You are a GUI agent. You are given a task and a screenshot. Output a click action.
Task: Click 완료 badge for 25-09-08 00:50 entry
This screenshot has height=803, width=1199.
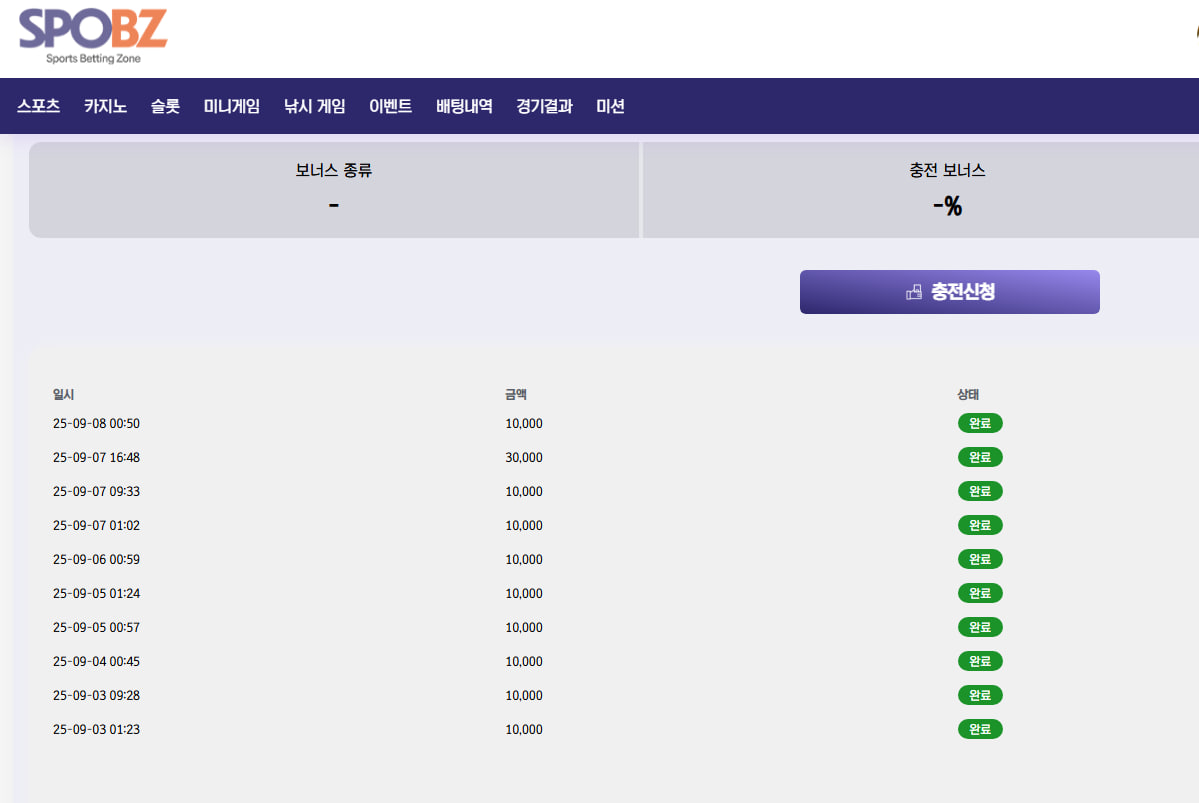[x=979, y=423]
